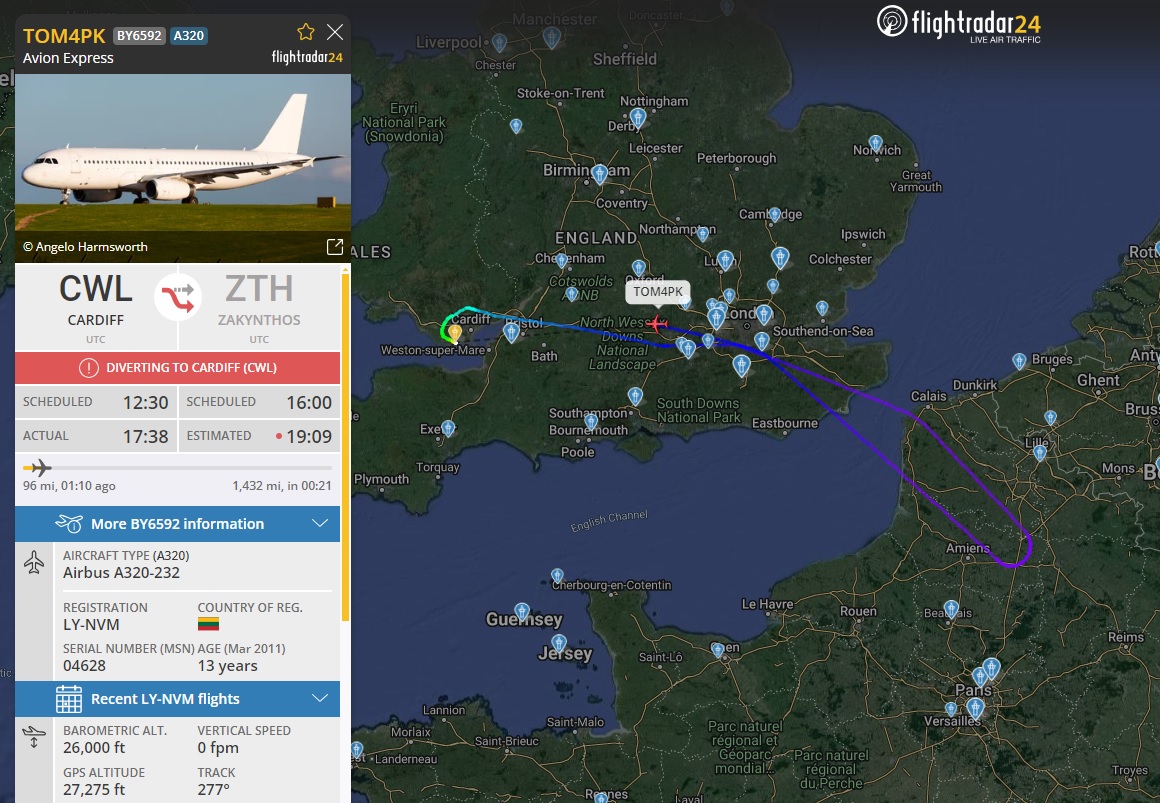Click the TOM4PK callsign label on map

point(658,292)
